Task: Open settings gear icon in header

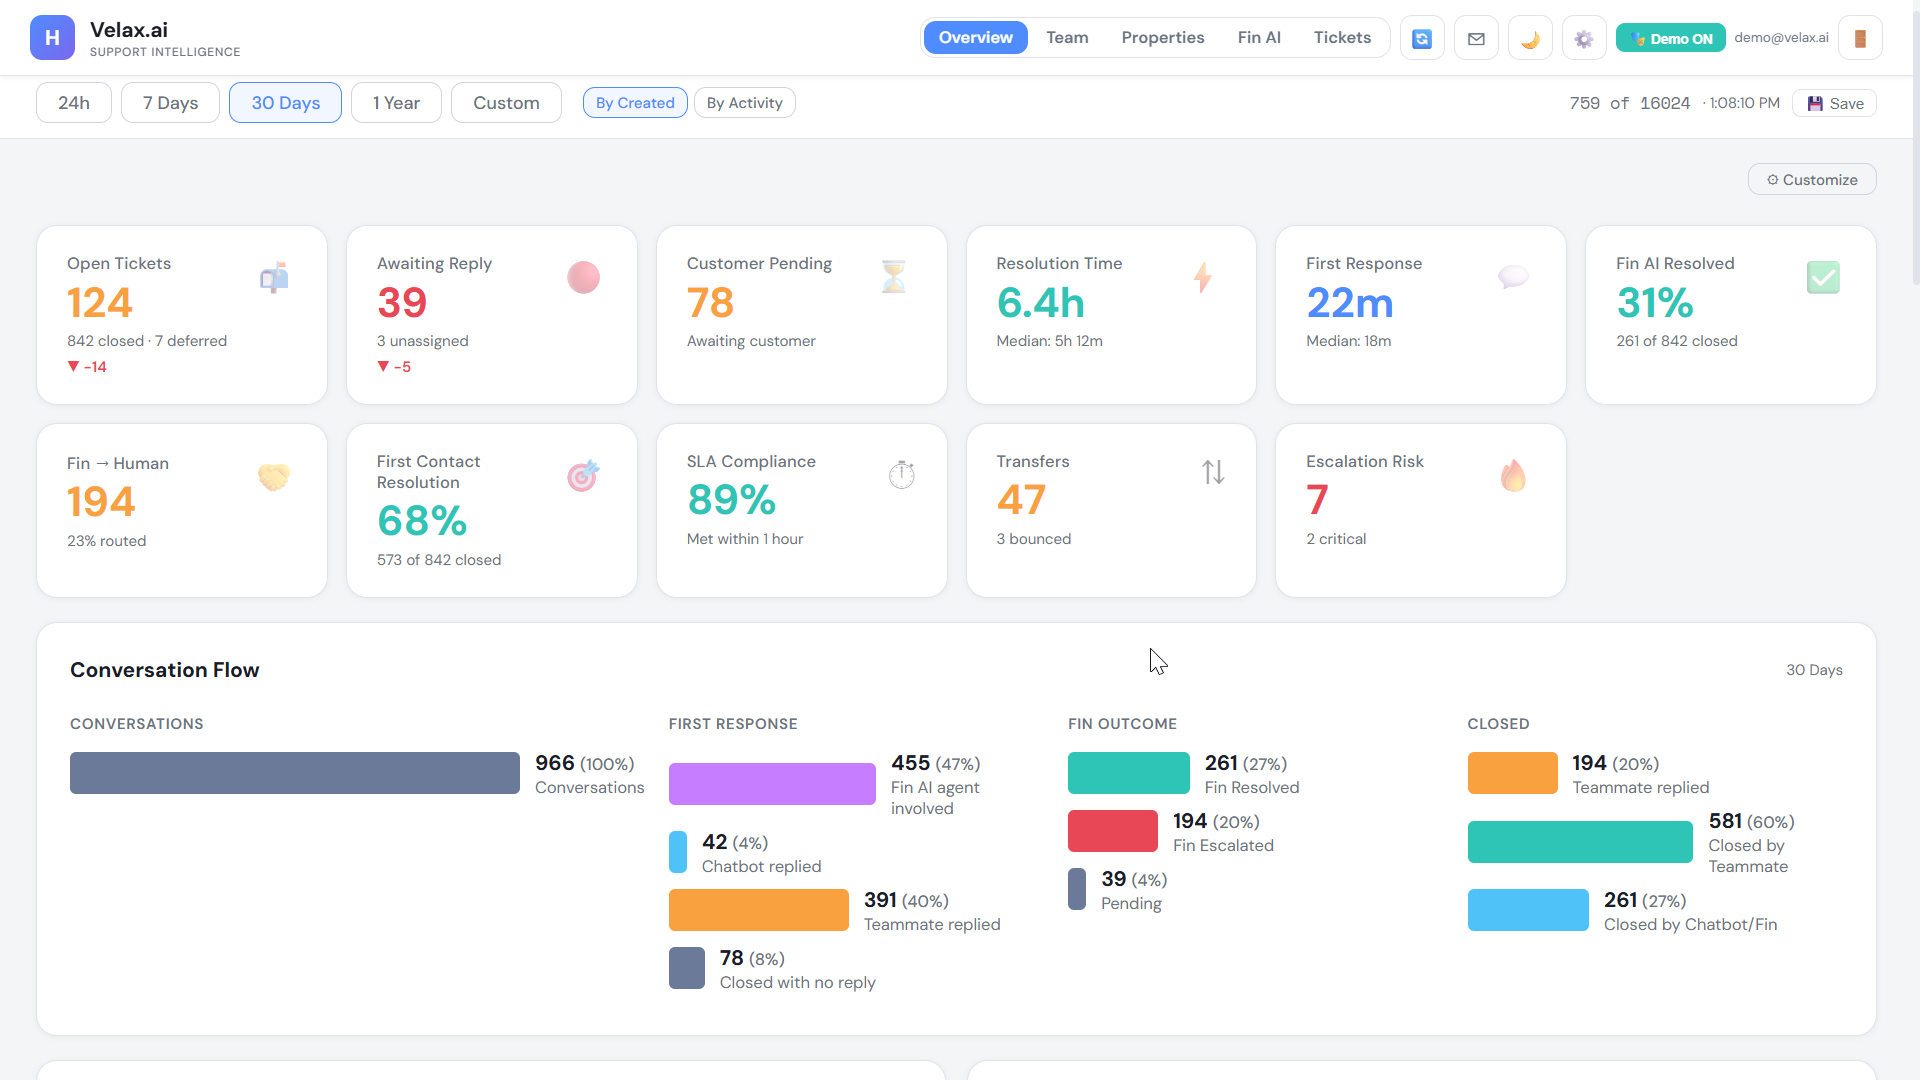Action: (1583, 39)
